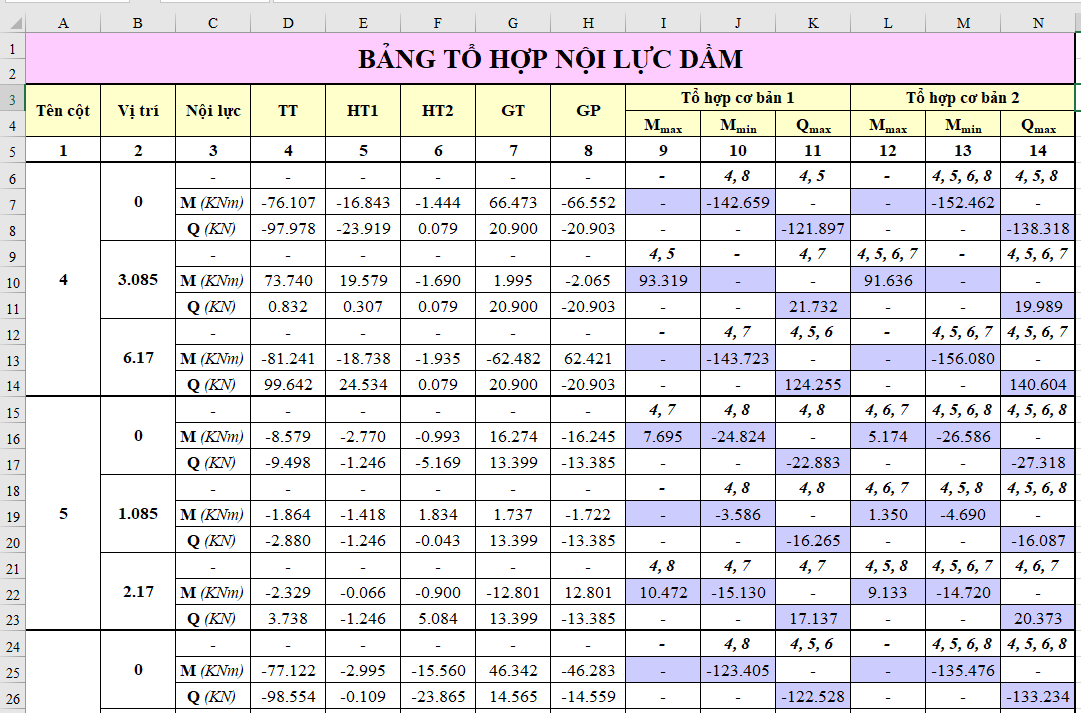The height and width of the screenshot is (713, 1081).
Task: Select cell with value 124.255
Action: pos(813,384)
